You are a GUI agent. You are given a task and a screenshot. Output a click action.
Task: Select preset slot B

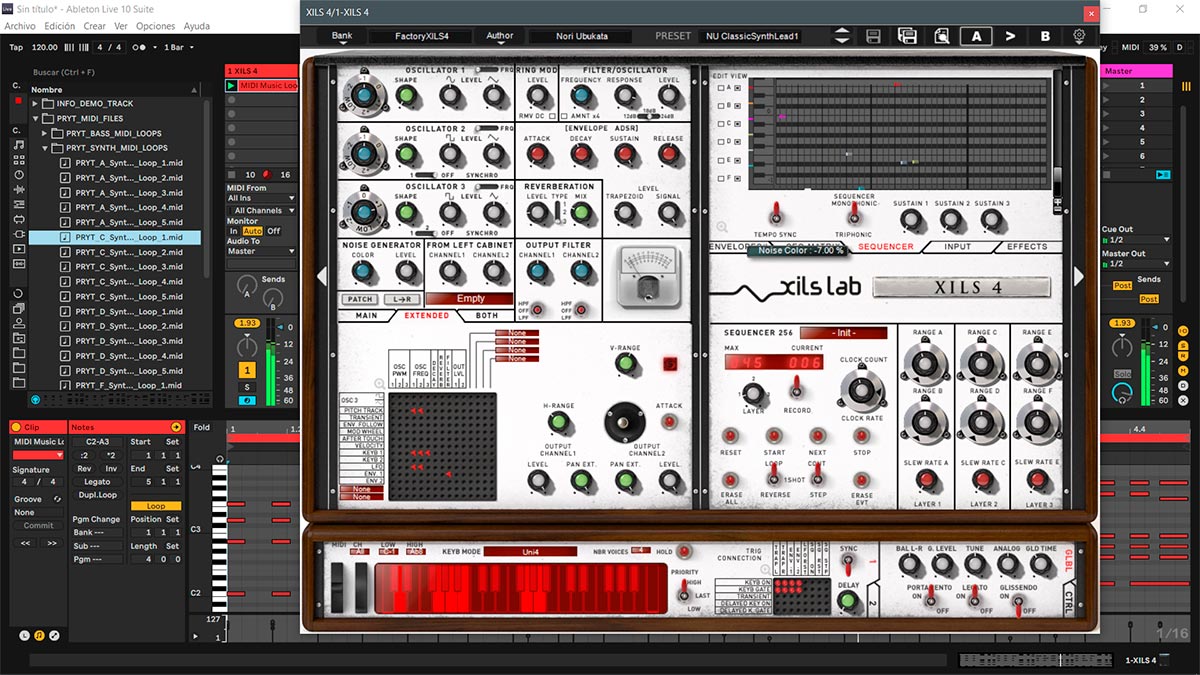1045,36
